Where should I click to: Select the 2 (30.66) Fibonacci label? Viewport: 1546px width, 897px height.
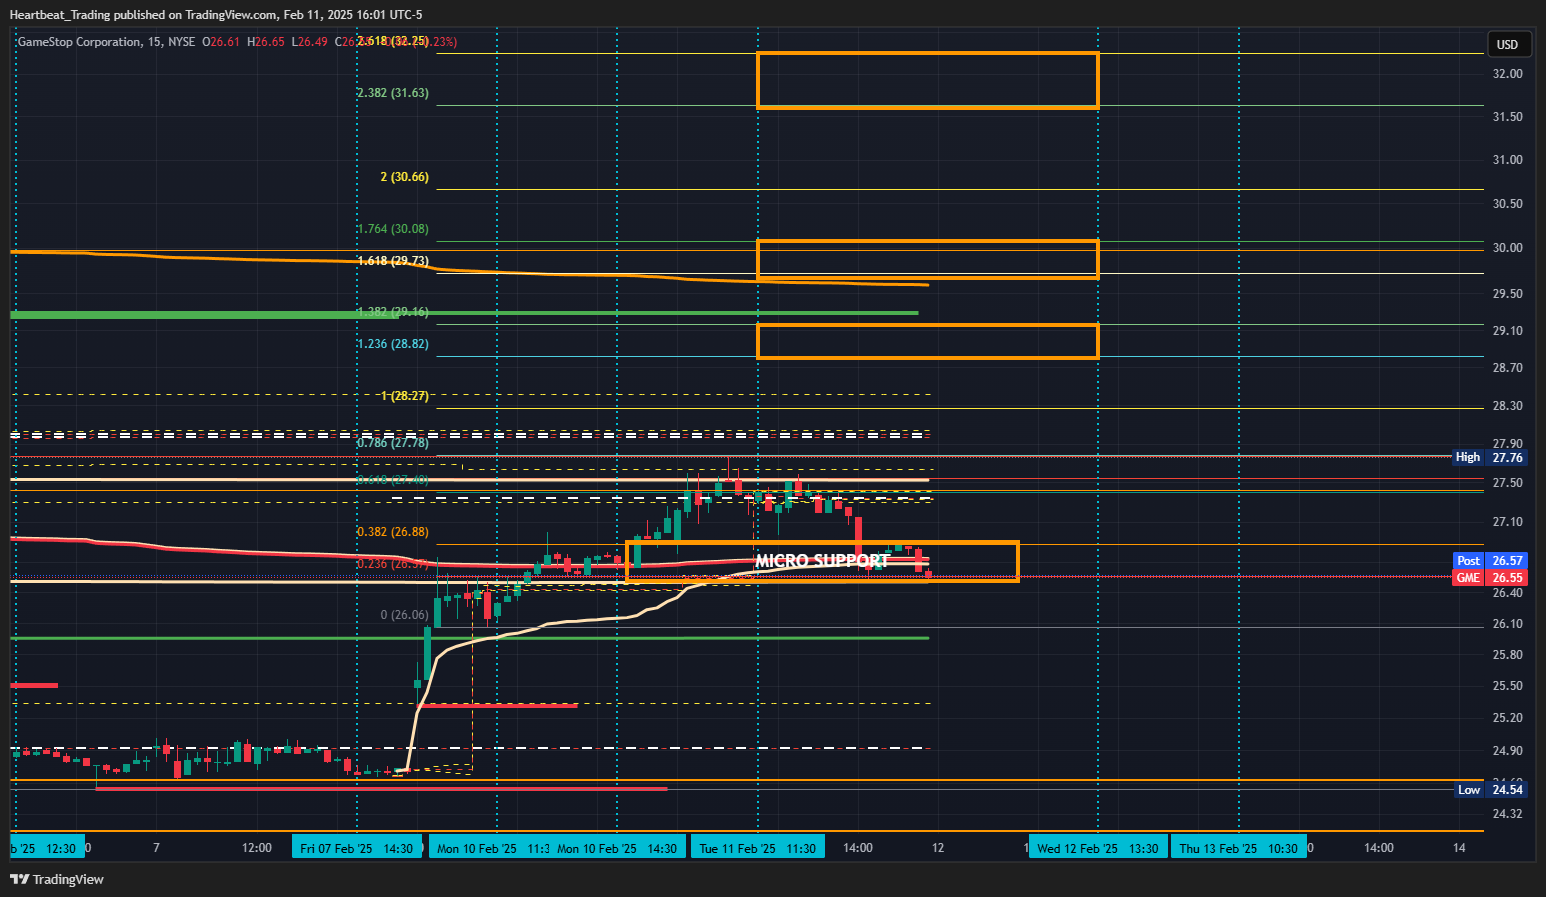click(x=404, y=177)
